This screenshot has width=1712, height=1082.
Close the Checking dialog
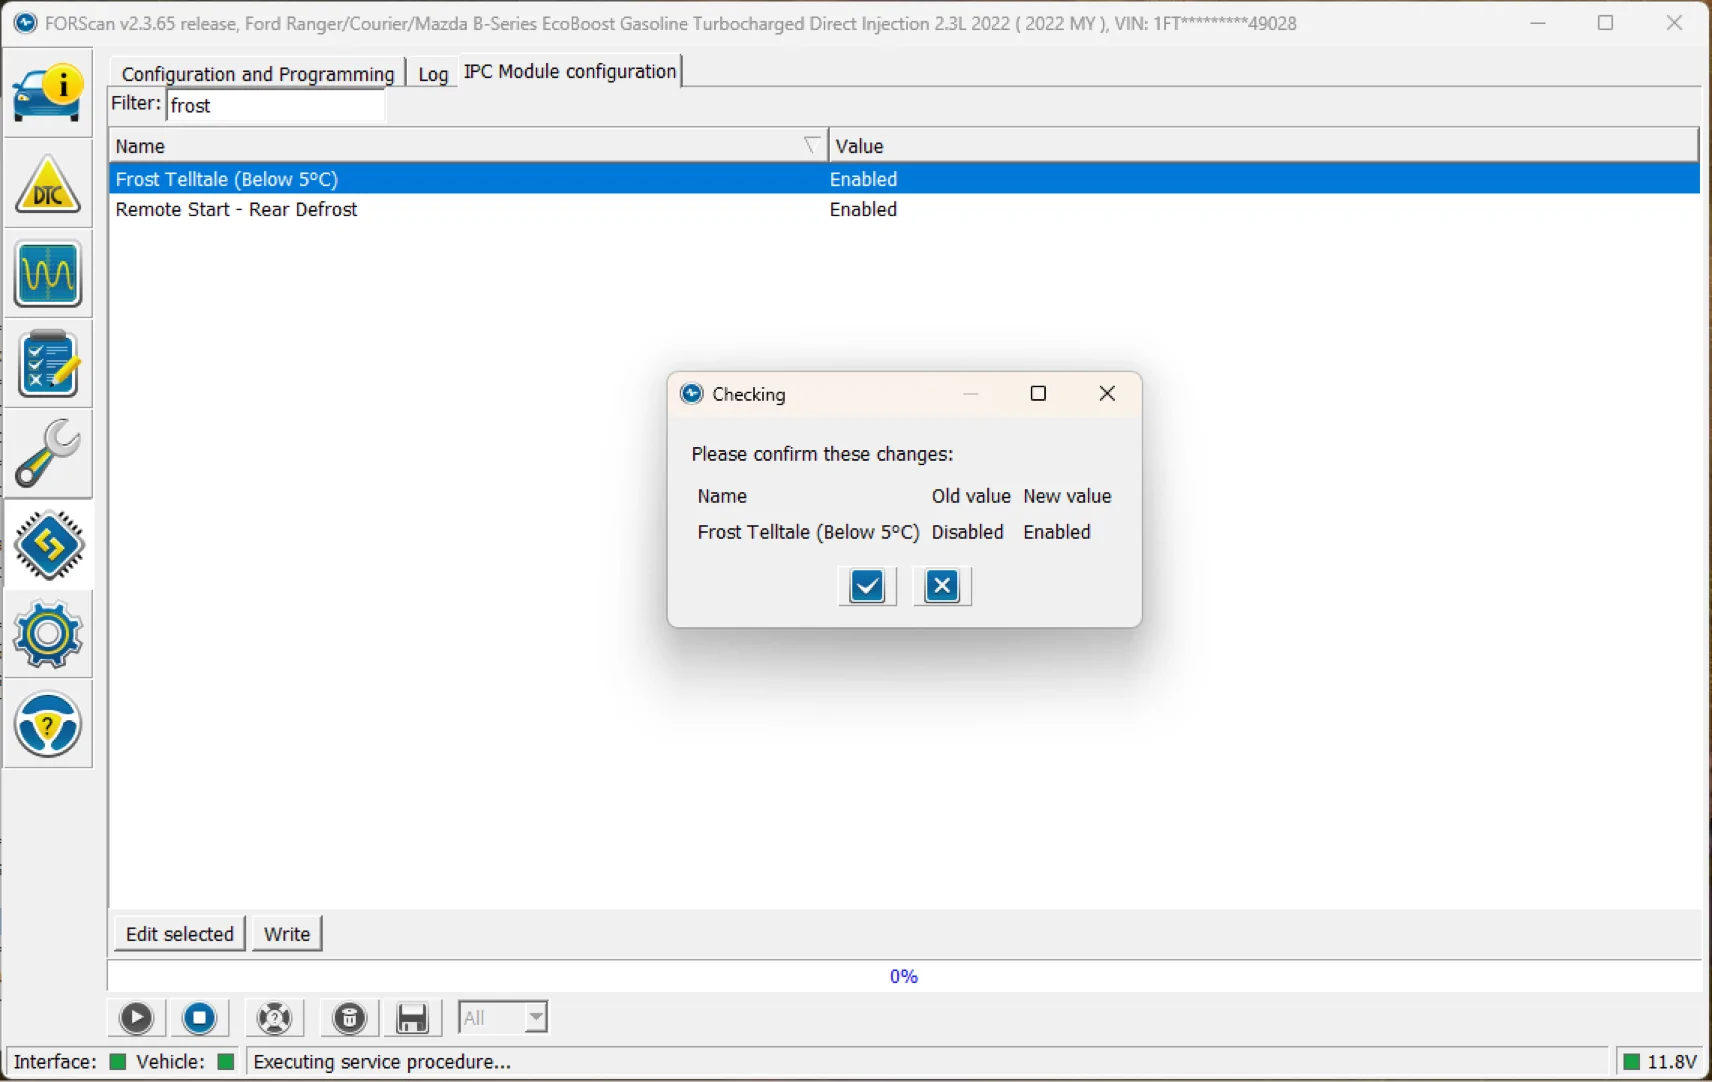[1107, 394]
